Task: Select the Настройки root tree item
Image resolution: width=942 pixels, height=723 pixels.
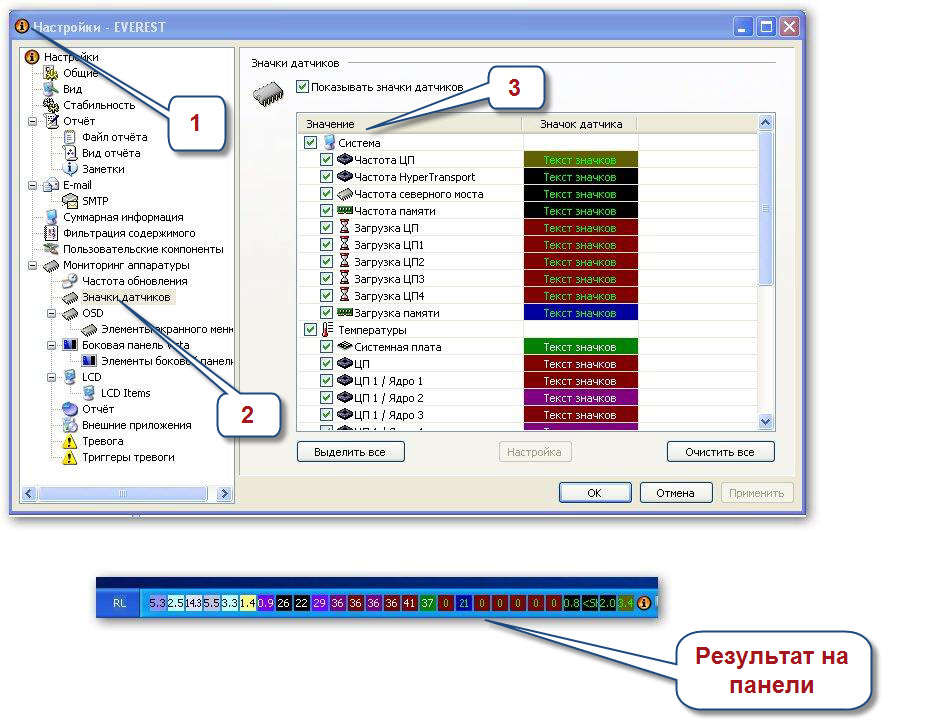Action: [71, 57]
